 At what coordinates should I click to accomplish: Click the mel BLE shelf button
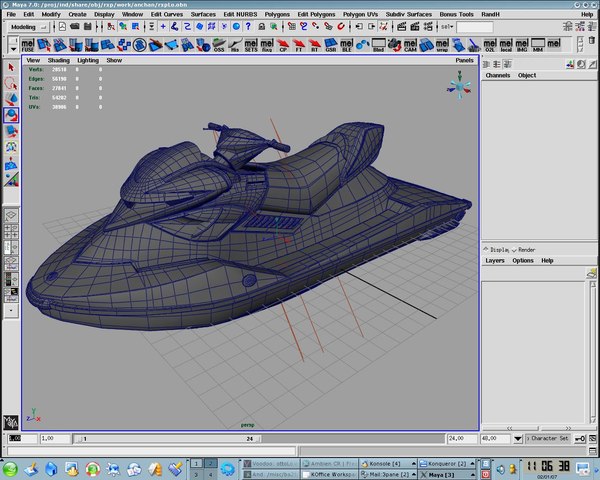346,45
